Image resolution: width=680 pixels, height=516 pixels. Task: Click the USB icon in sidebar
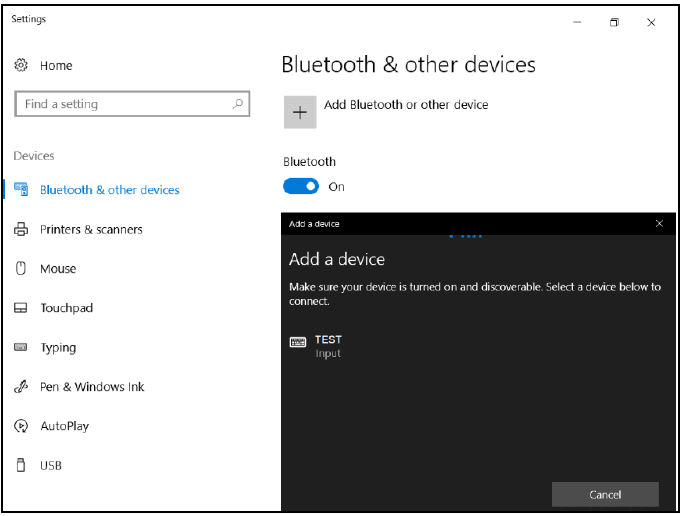tap(21, 465)
